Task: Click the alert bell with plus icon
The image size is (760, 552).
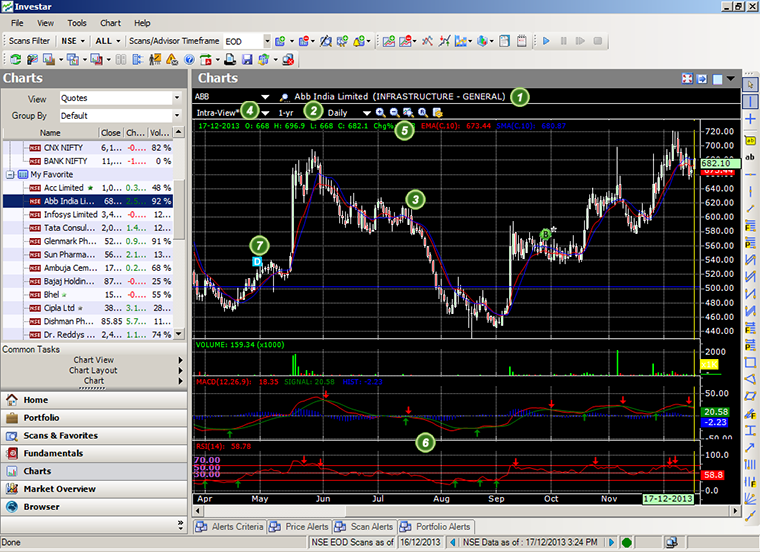Action: [359, 41]
